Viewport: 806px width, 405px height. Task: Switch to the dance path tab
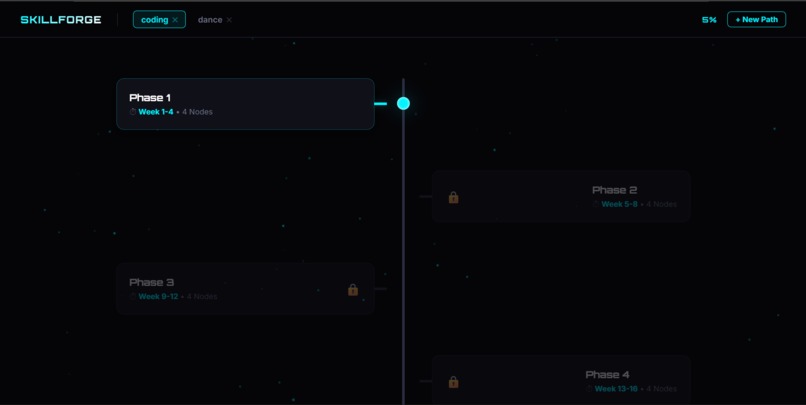pyautogui.click(x=210, y=20)
